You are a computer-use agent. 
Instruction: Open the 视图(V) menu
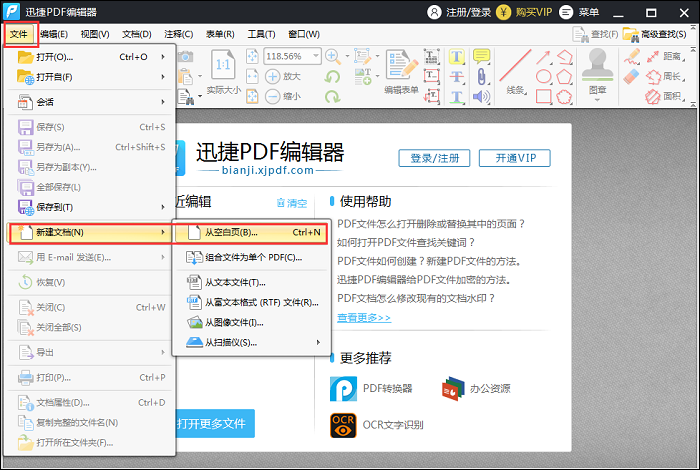[x=95, y=34]
